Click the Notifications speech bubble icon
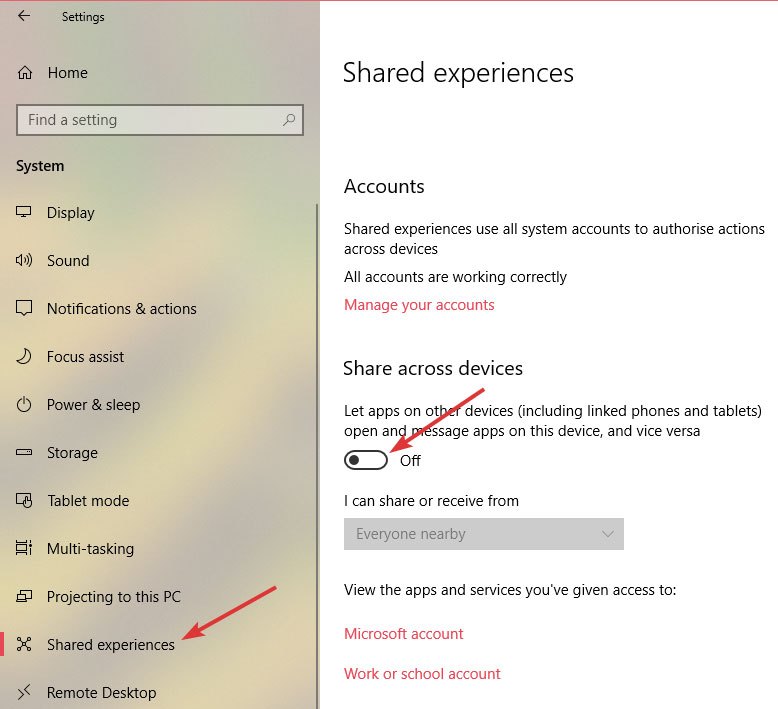This screenshot has width=778, height=709. point(24,308)
